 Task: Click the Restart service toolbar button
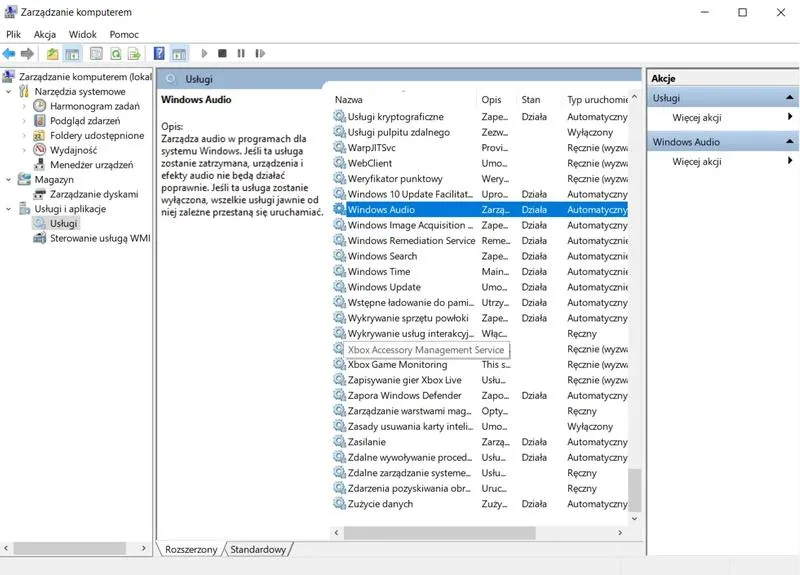(260, 54)
